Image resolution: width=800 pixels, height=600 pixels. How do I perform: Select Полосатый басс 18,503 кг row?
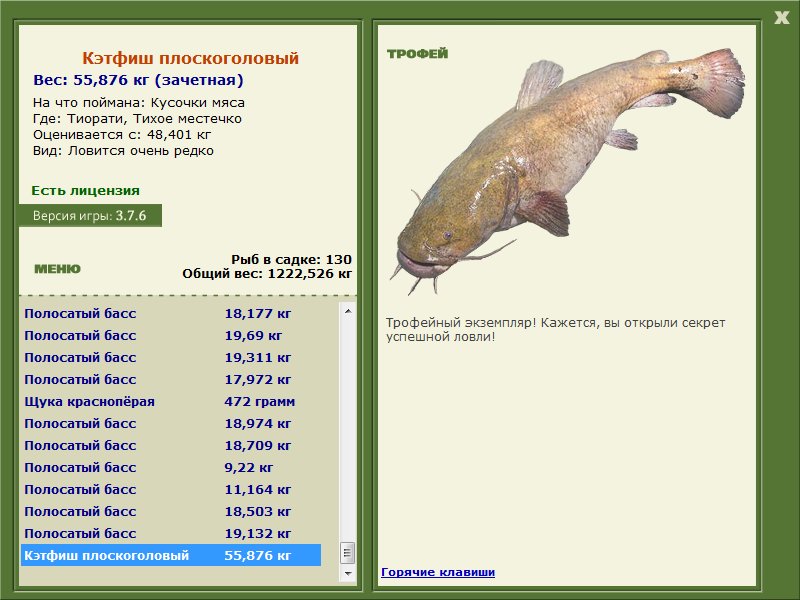171,511
